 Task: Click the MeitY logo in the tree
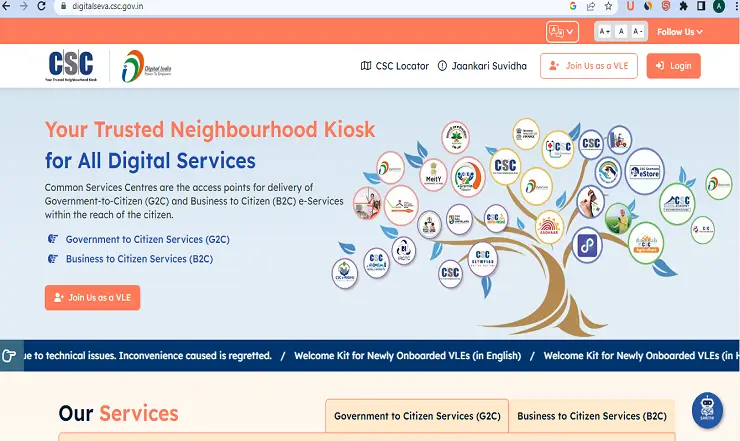[x=433, y=175]
